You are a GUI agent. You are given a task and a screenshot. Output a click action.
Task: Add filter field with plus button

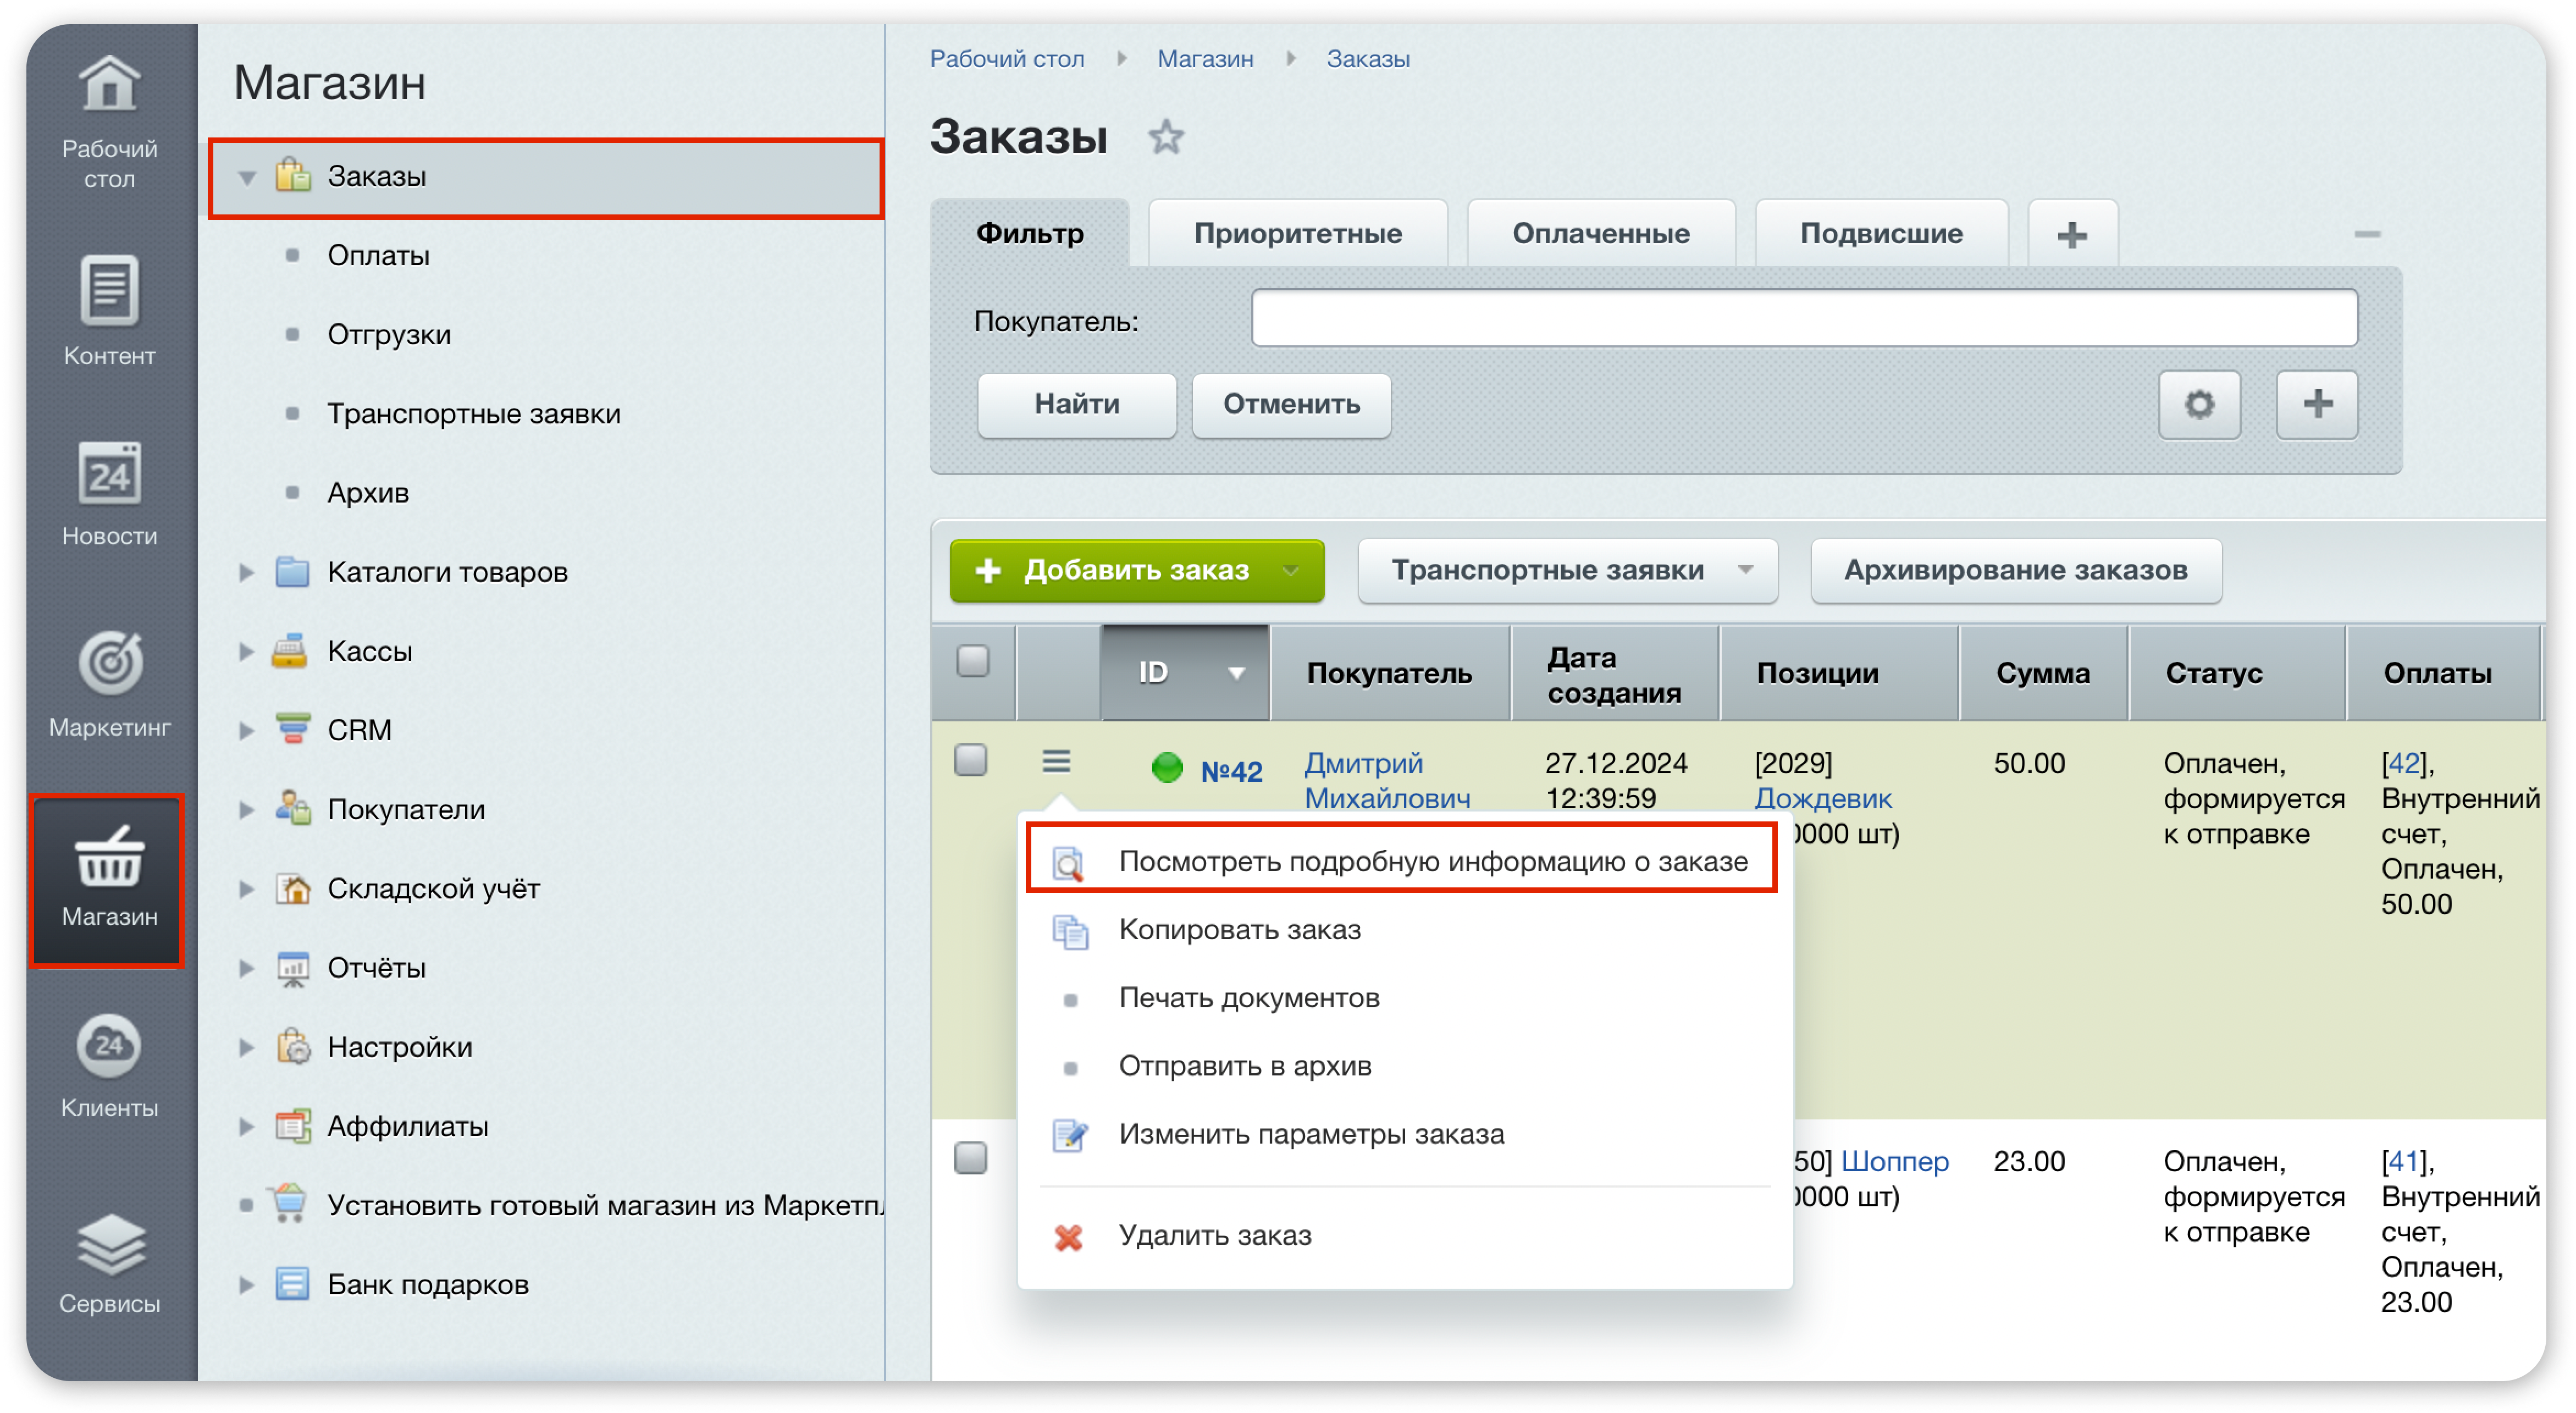pyautogui.click(x=2316, y=404)
